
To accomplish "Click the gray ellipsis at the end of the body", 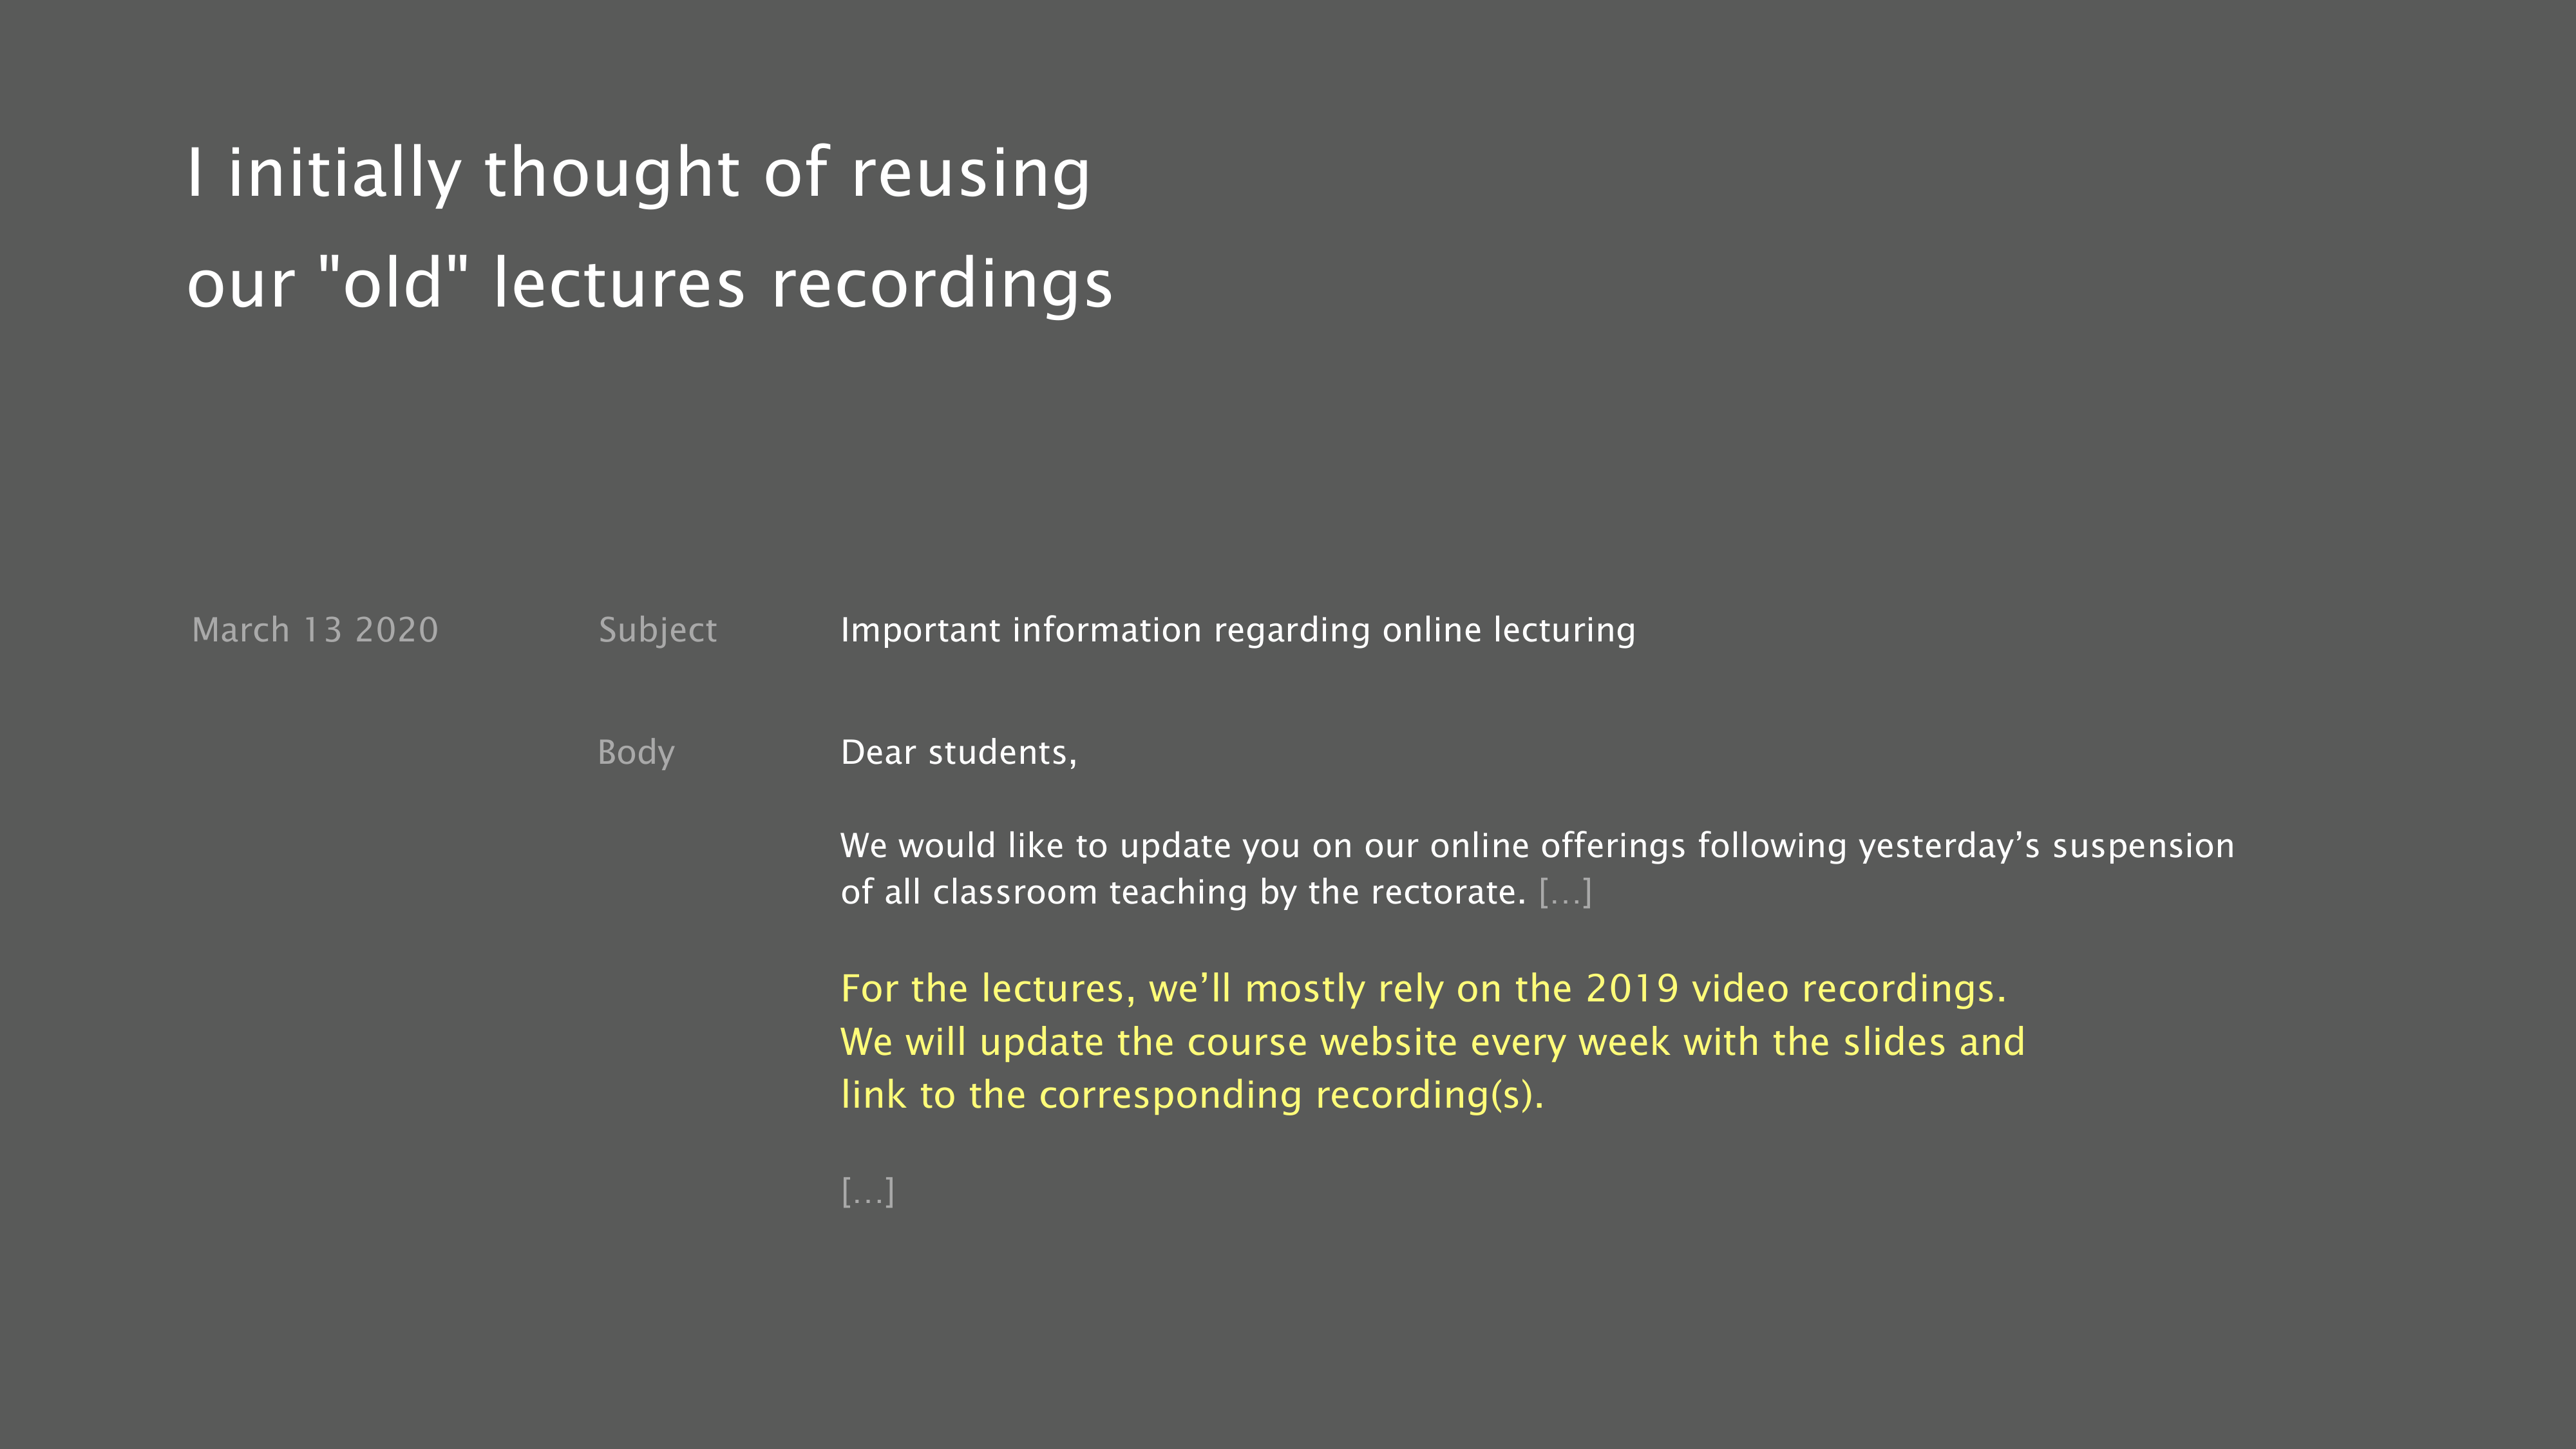I will pos(867,1192).
